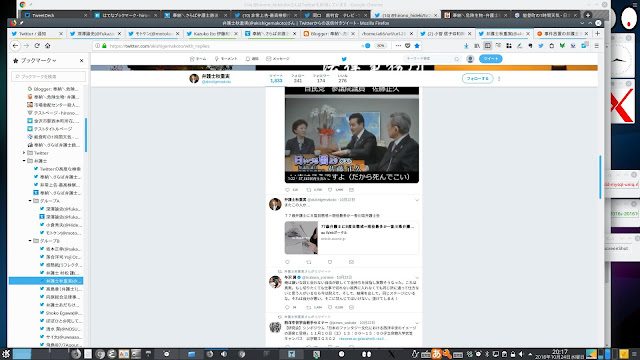Open the Library icon in Firefox toolbar
640x360 pixels.
click(x=477, y=46)
